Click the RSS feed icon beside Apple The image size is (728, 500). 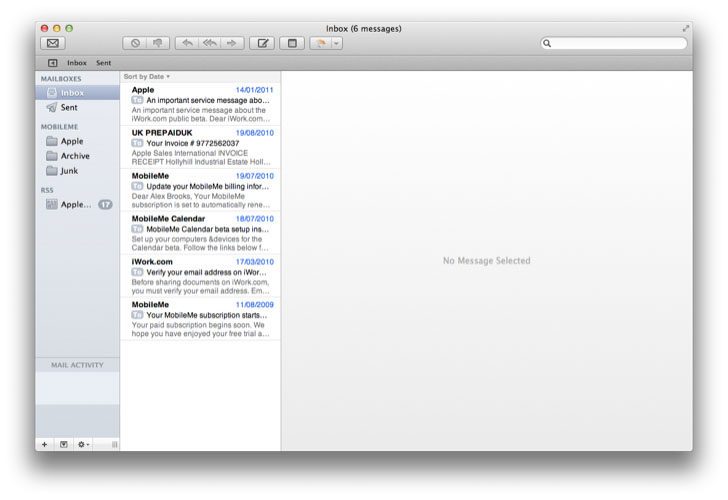(52, 204)
